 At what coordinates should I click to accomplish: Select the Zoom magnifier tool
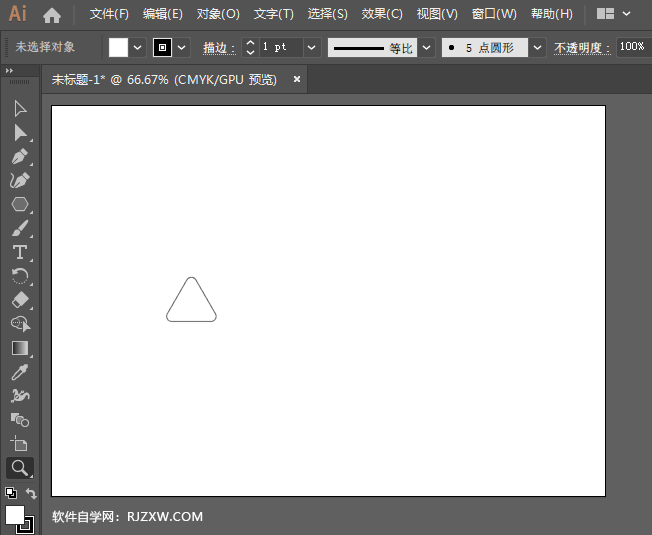[x=20, y=468]
